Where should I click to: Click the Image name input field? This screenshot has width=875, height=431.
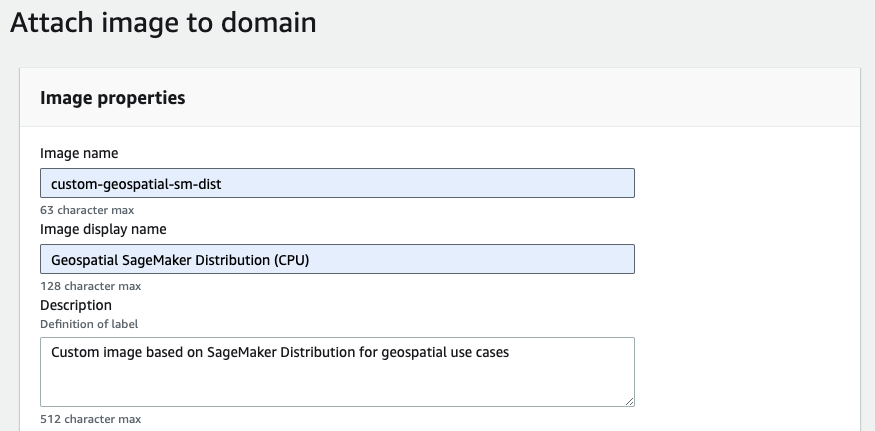pos(337,183)
